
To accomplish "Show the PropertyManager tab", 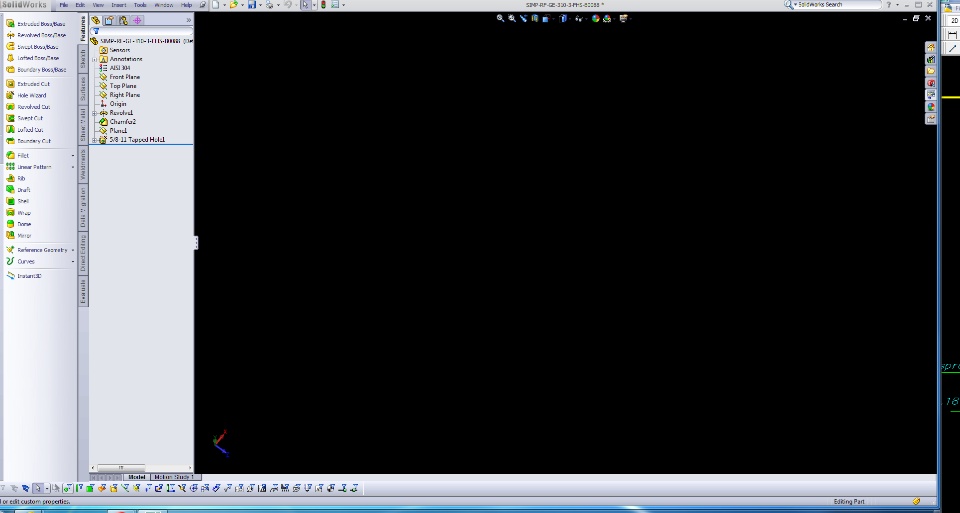I will (x=110, y=20).
